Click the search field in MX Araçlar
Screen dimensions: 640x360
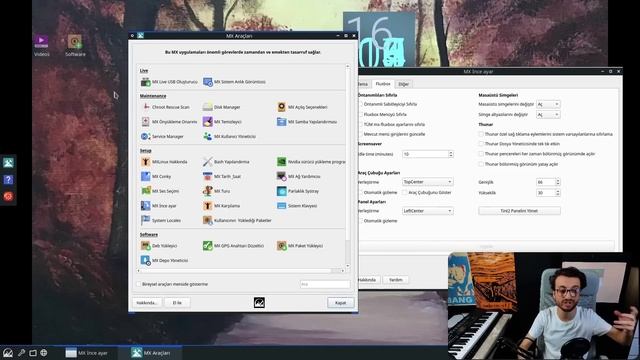coord(325,284)
